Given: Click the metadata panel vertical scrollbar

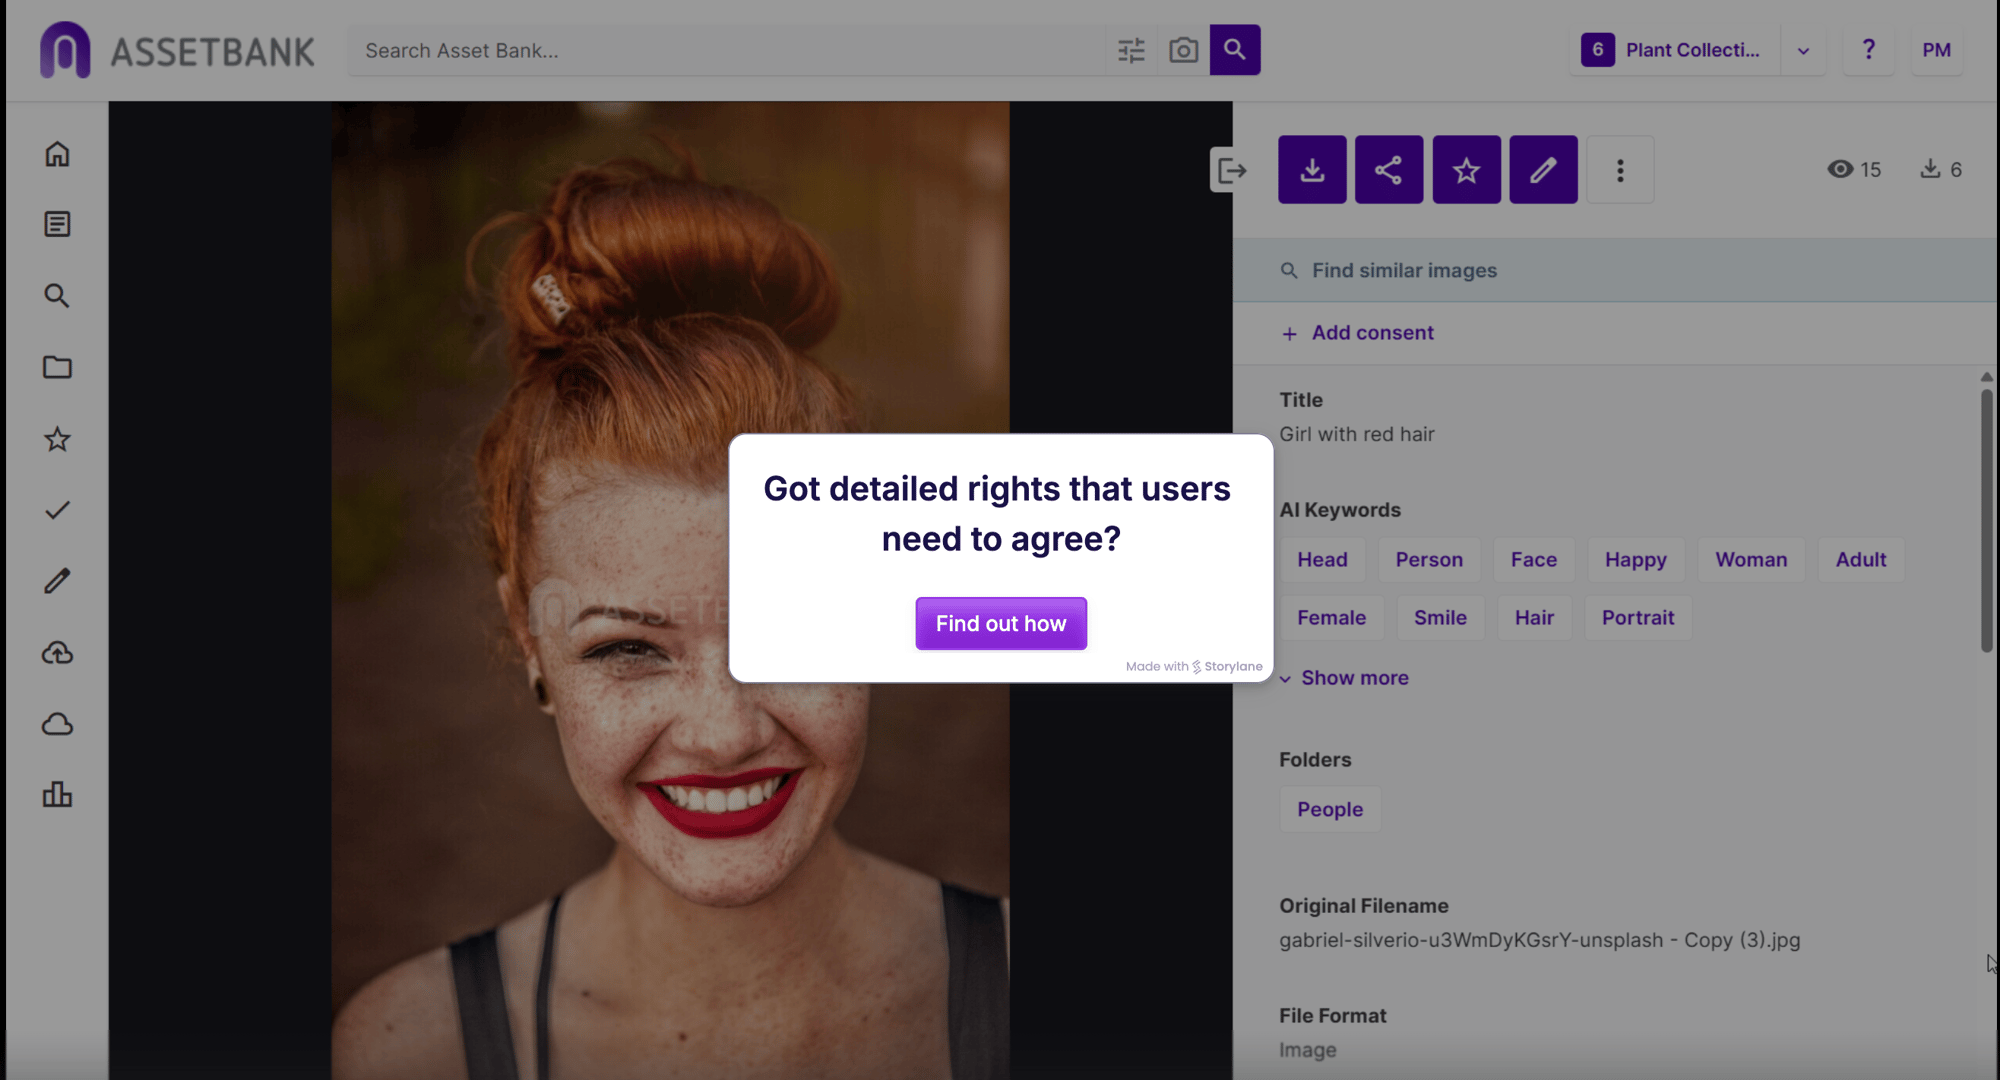Looking at the screenshot, I should click(1986, 520).
